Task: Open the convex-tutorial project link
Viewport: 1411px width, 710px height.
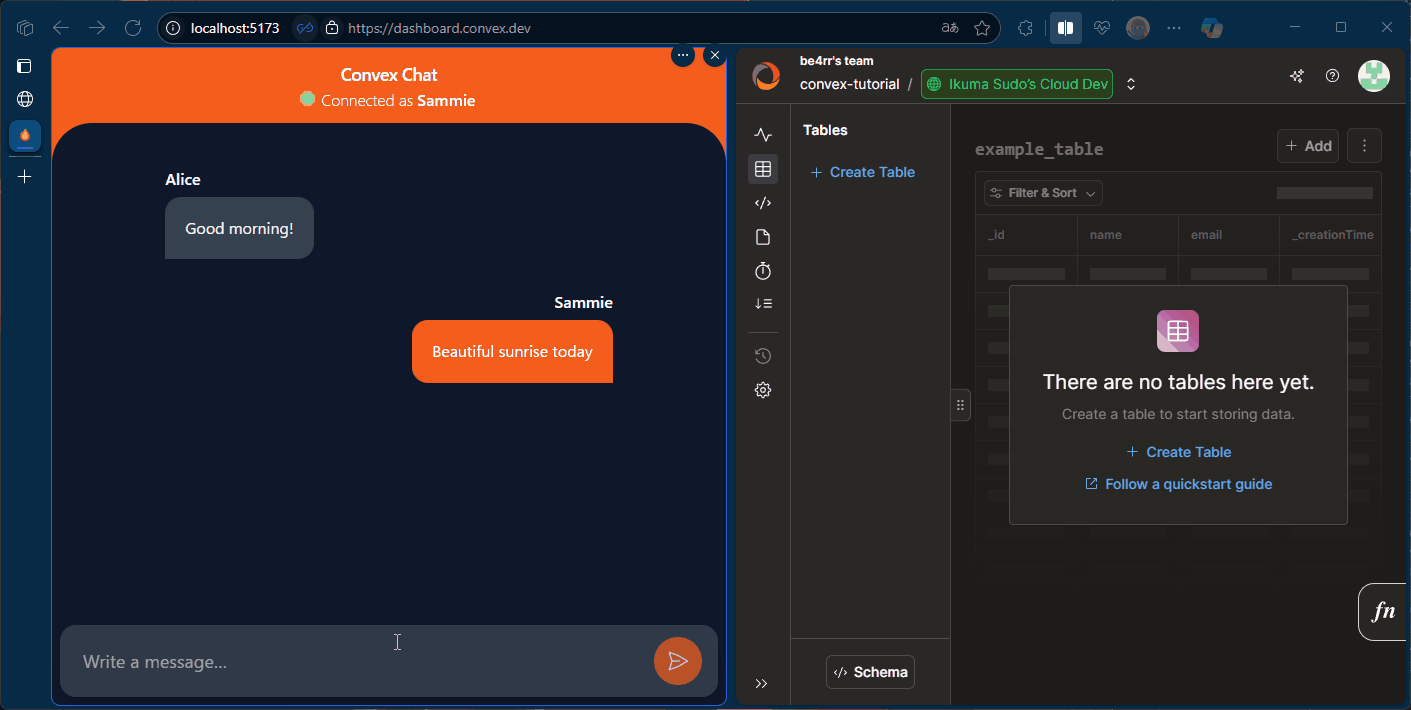Action: (850, 84)
